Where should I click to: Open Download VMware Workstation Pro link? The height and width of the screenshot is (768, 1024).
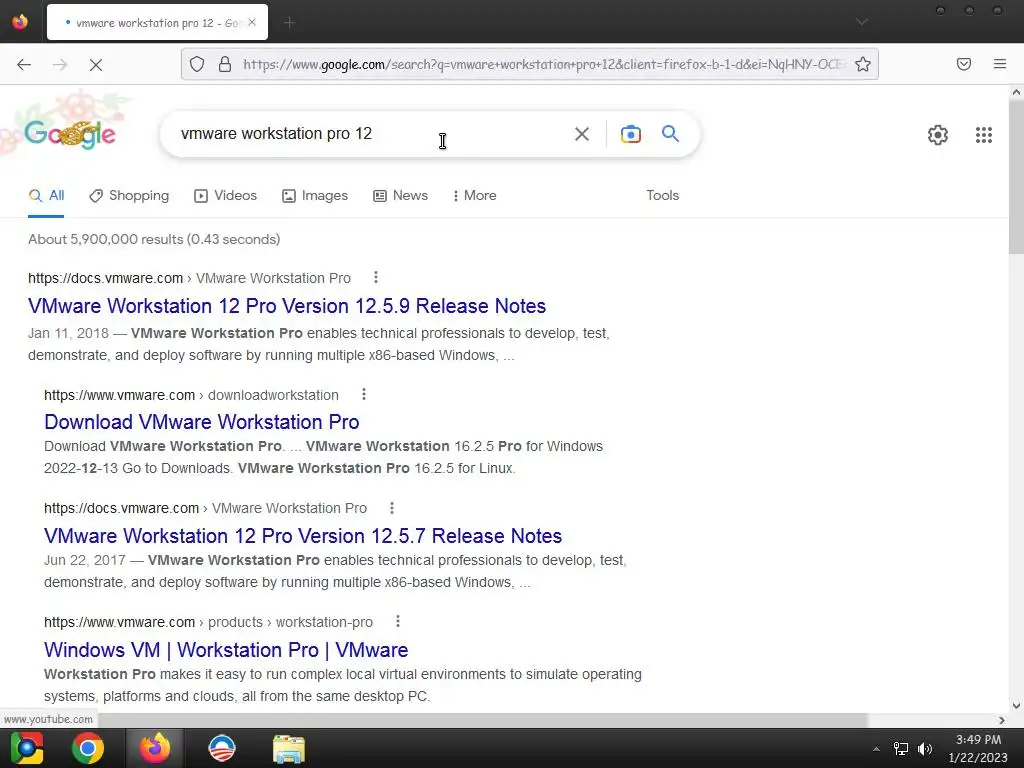click(x=201, y=422)
